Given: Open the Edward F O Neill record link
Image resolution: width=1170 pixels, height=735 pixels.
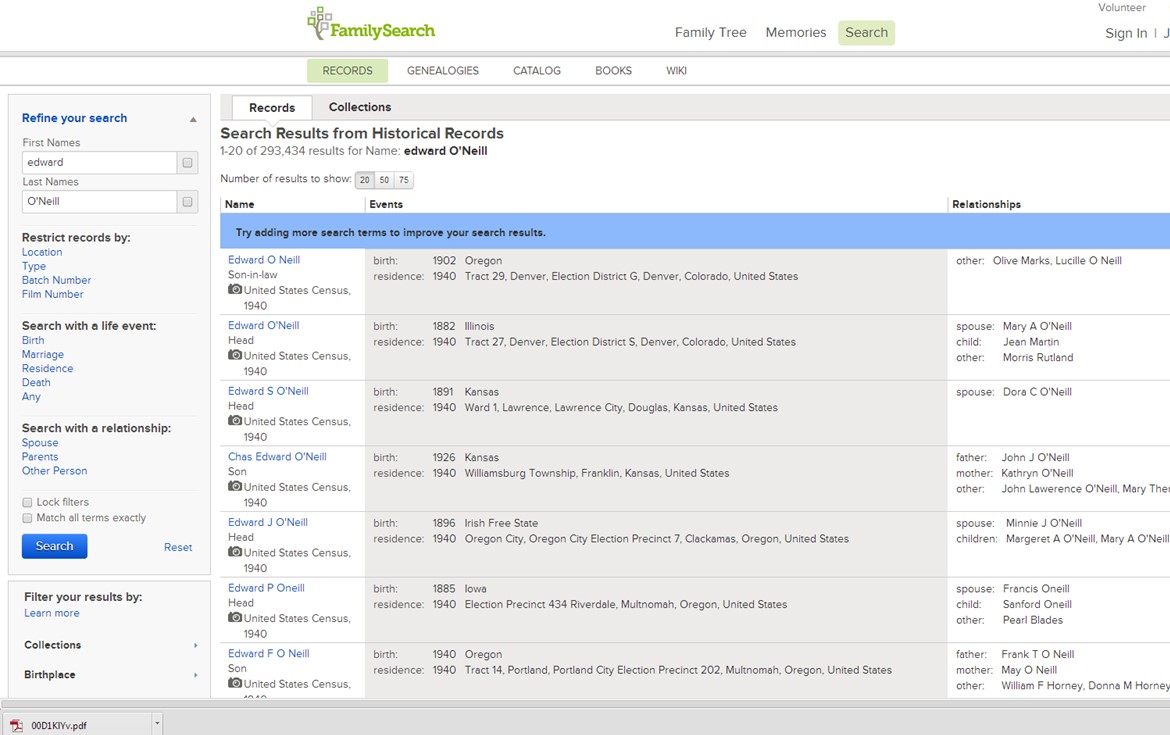Looking at the screenshot, I should tap(269, 654).
